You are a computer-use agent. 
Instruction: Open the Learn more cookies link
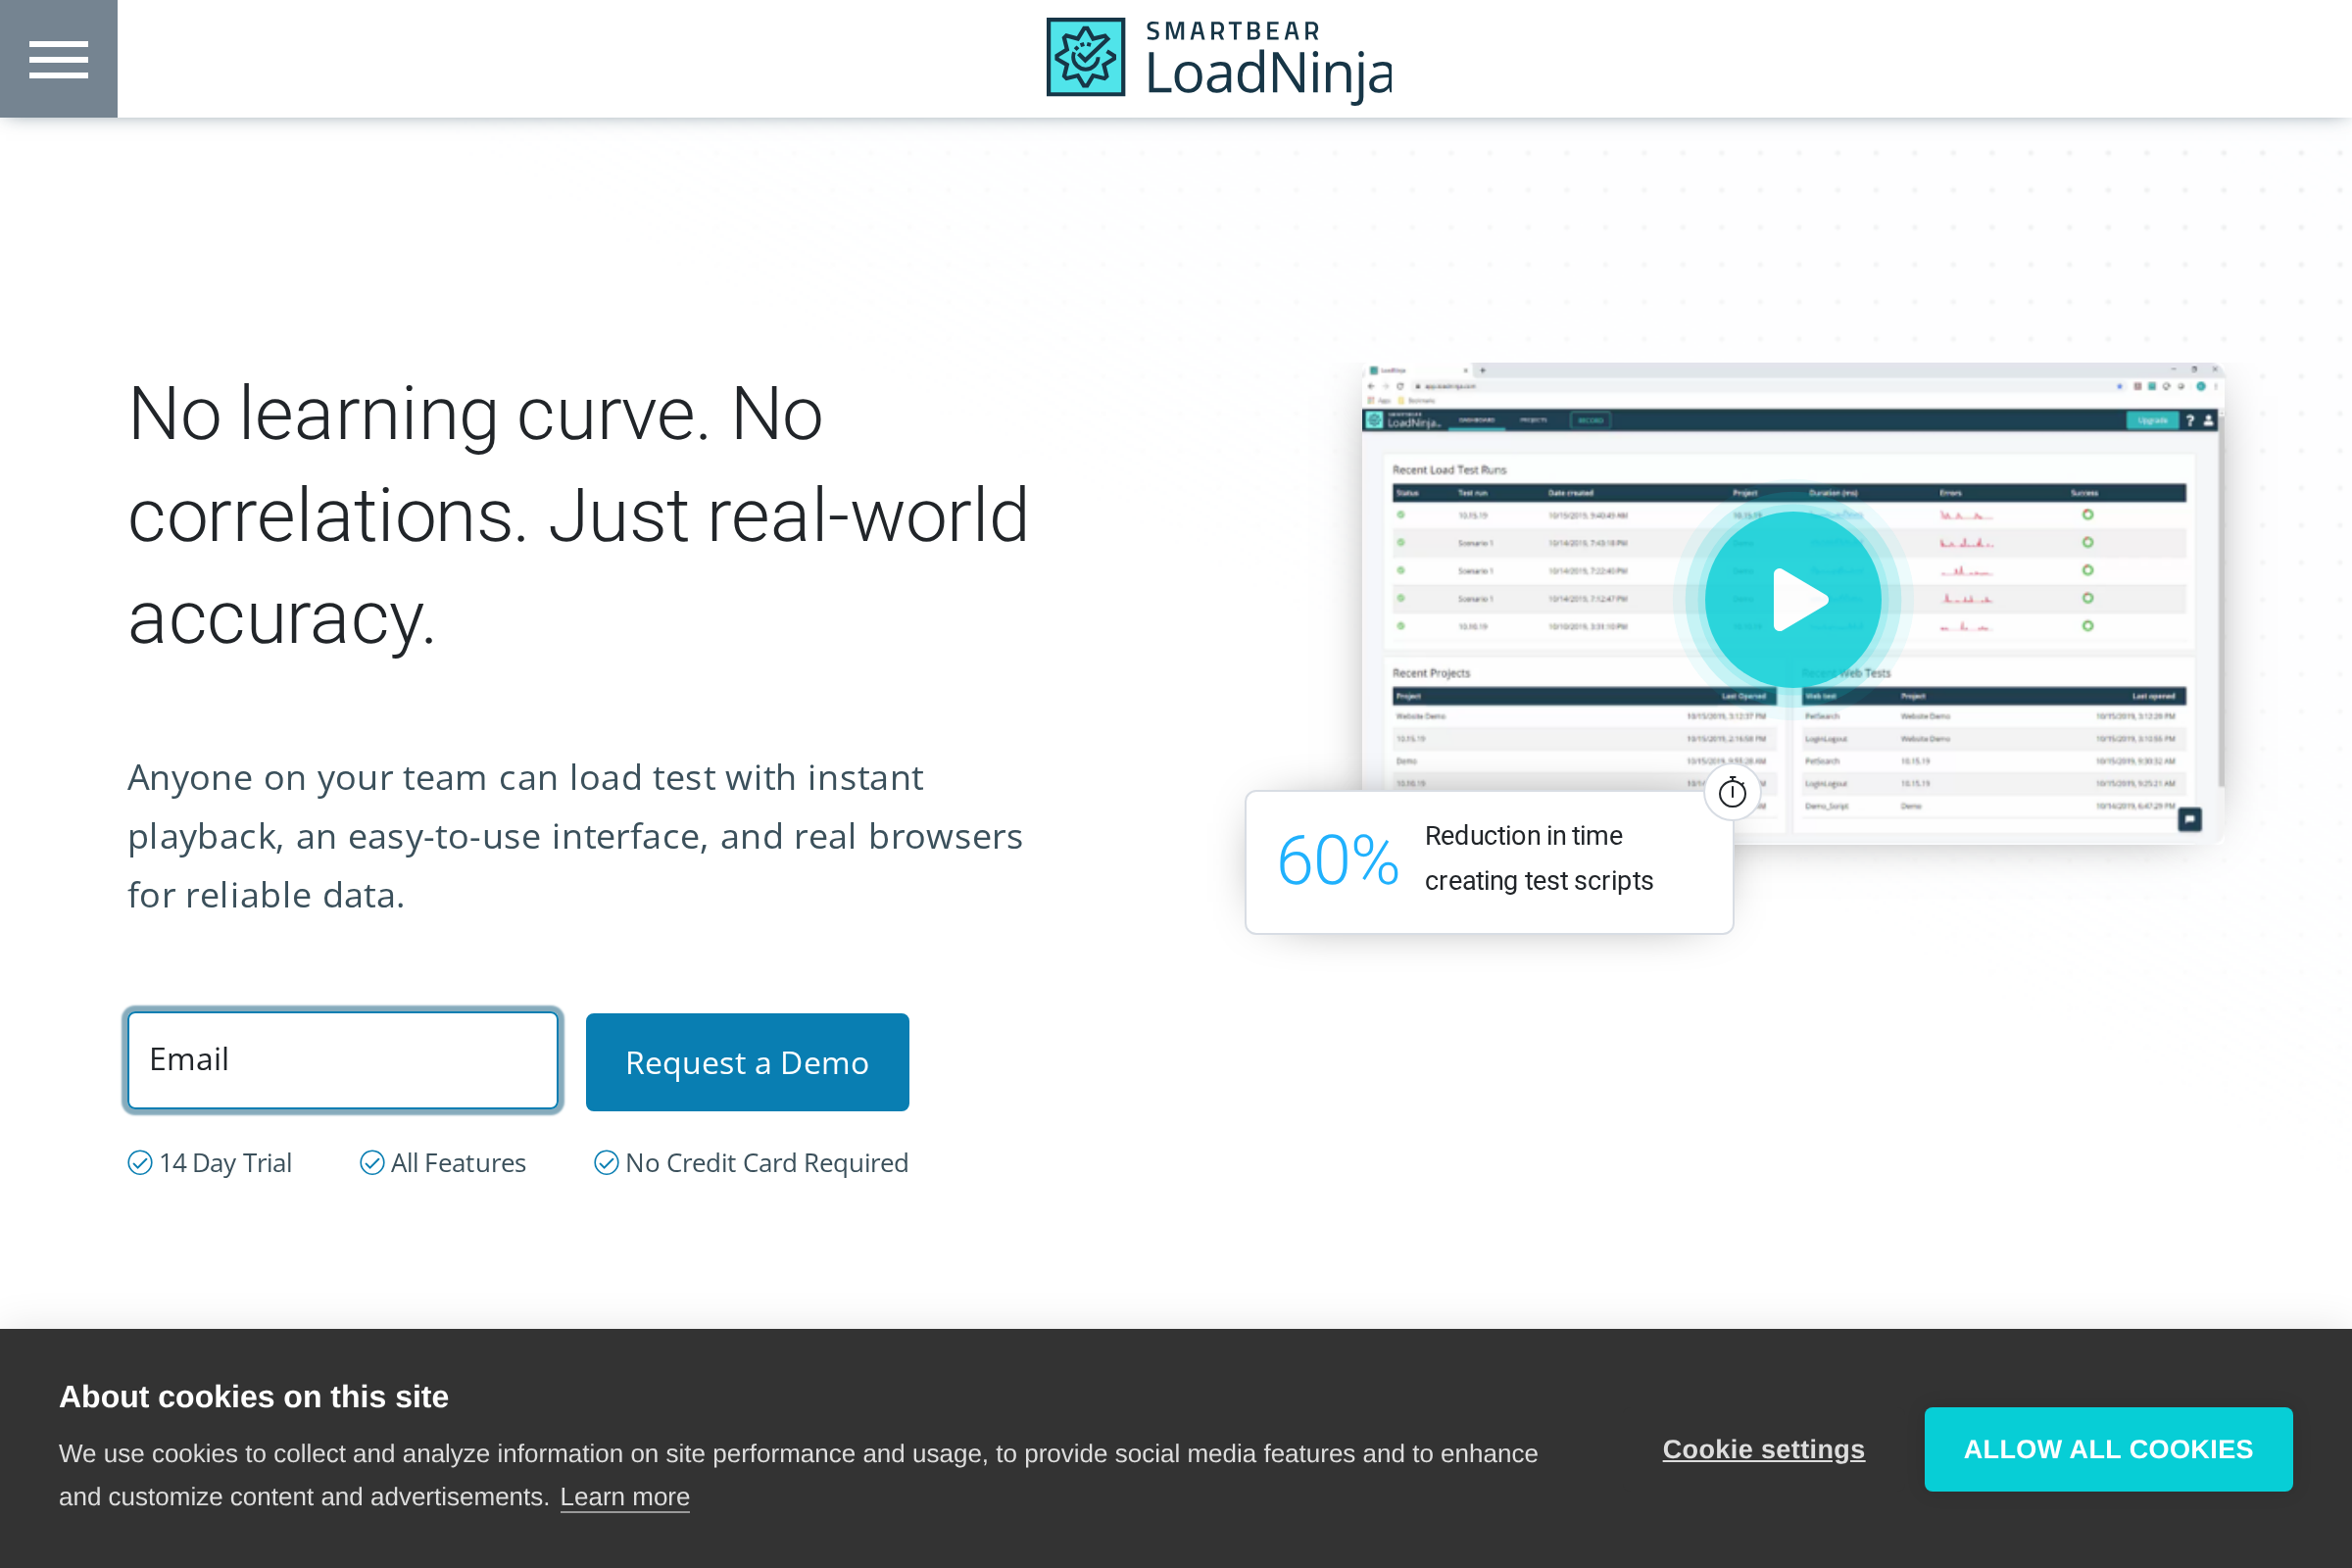(624, 1496)
